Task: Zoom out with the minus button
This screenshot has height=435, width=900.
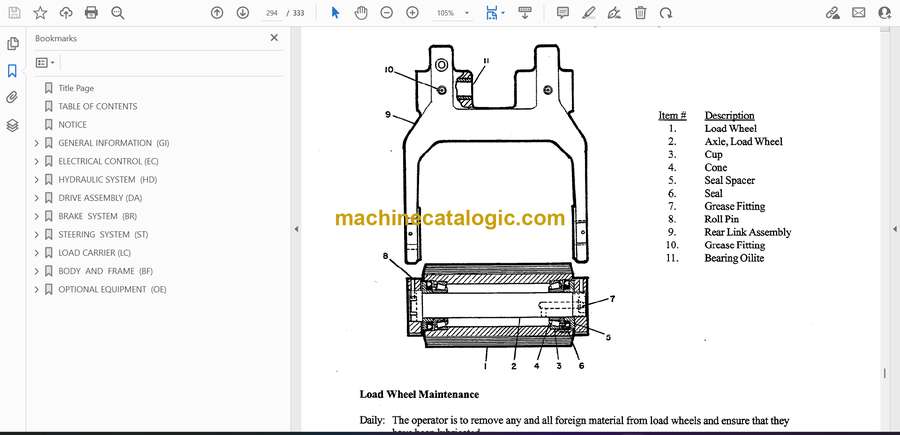Action: point(387,13)
